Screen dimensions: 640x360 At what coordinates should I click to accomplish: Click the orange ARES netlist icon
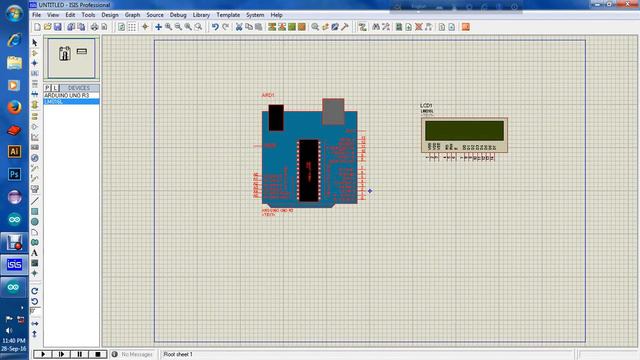(x=465, y=27)
